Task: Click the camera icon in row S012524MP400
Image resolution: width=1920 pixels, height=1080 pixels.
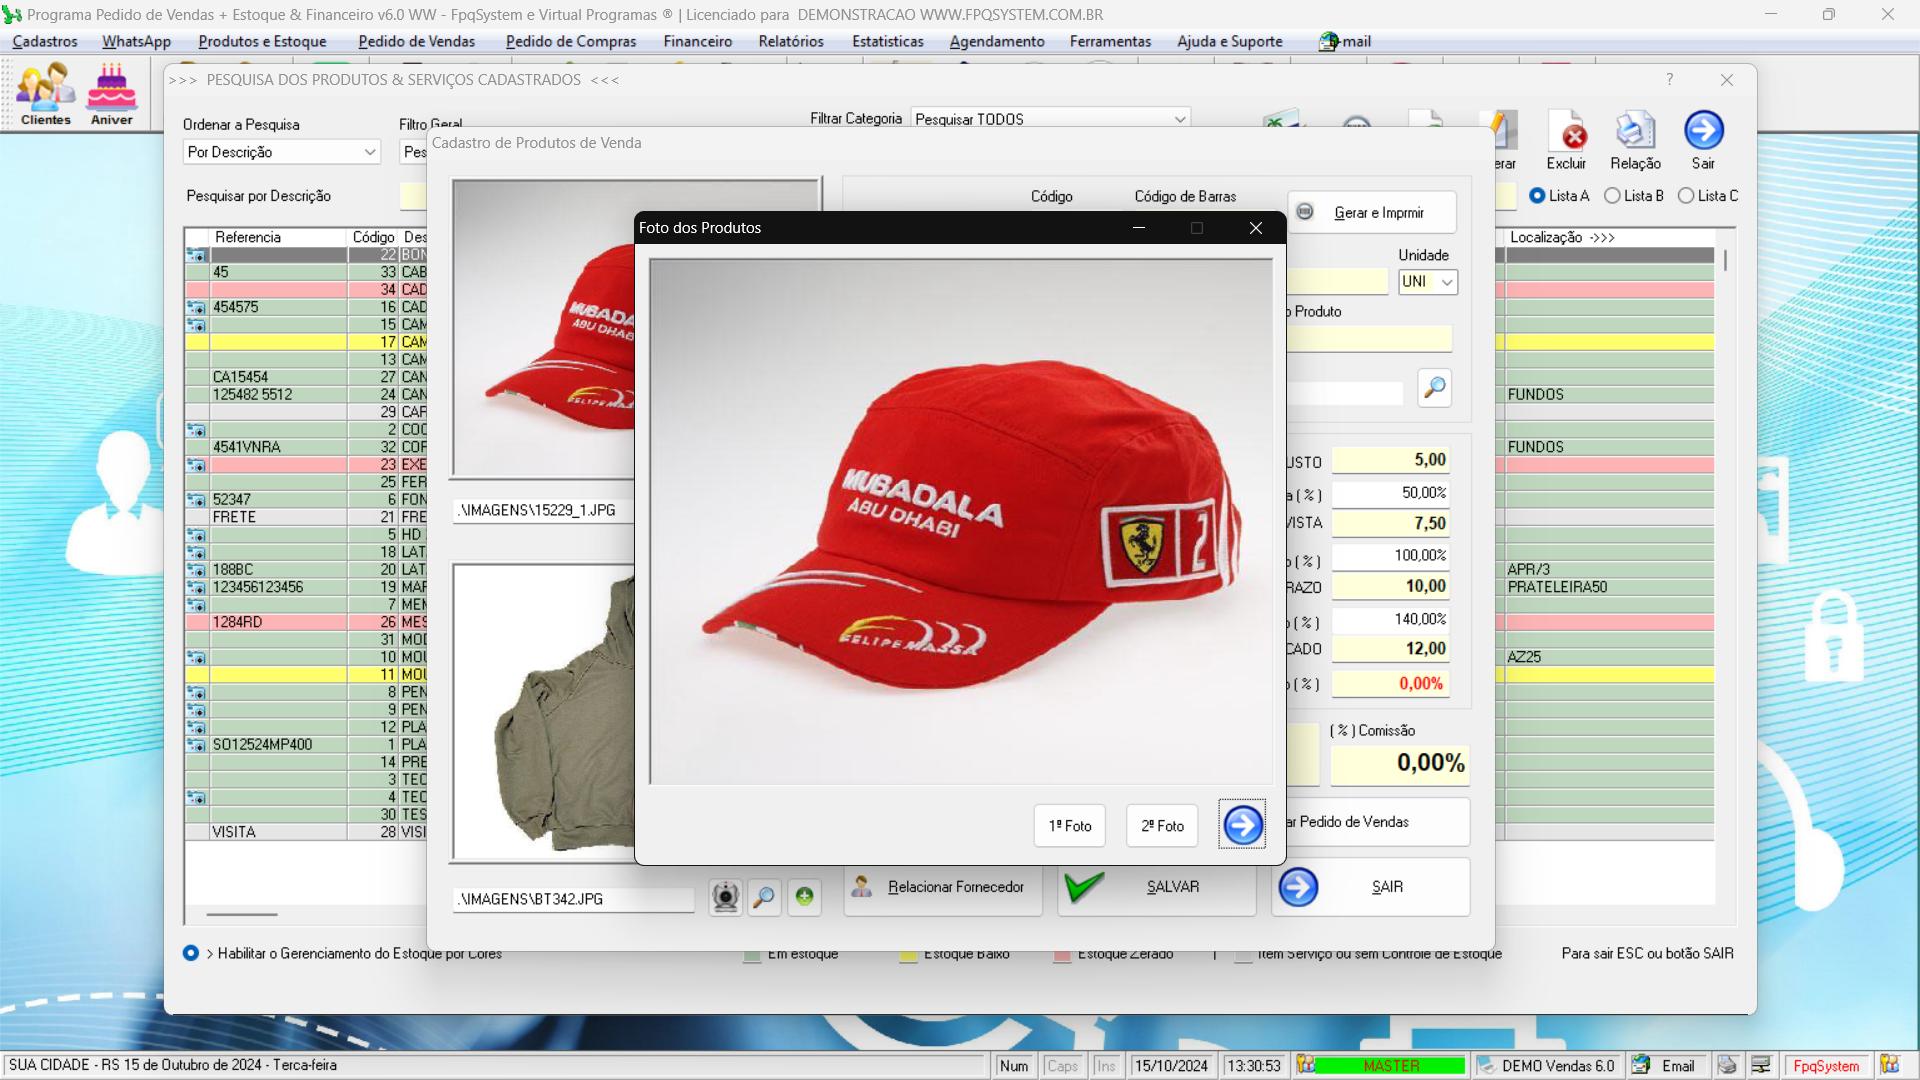Action: [x=196, y=745]
